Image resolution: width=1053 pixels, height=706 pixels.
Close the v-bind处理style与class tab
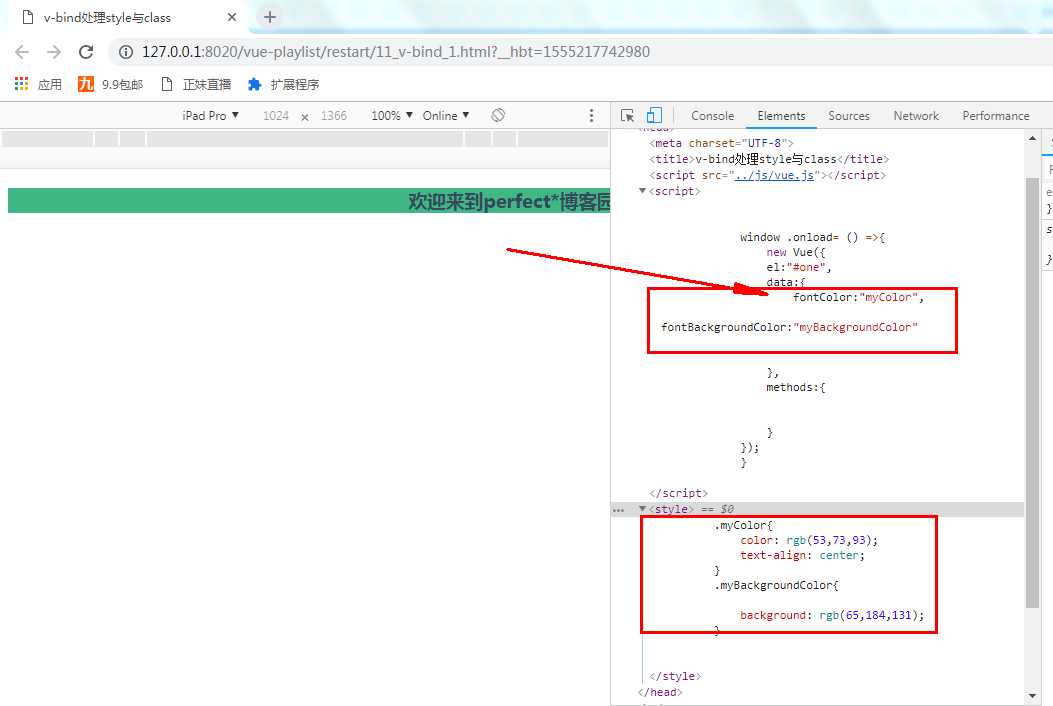[x=232, y=17]
